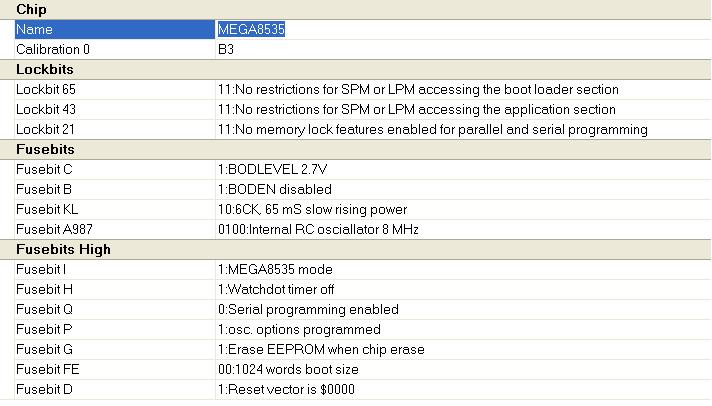The image size is (712, 406).
Task: Open the Erase EEPROM when chip erase value
Action: click(321, 349)
